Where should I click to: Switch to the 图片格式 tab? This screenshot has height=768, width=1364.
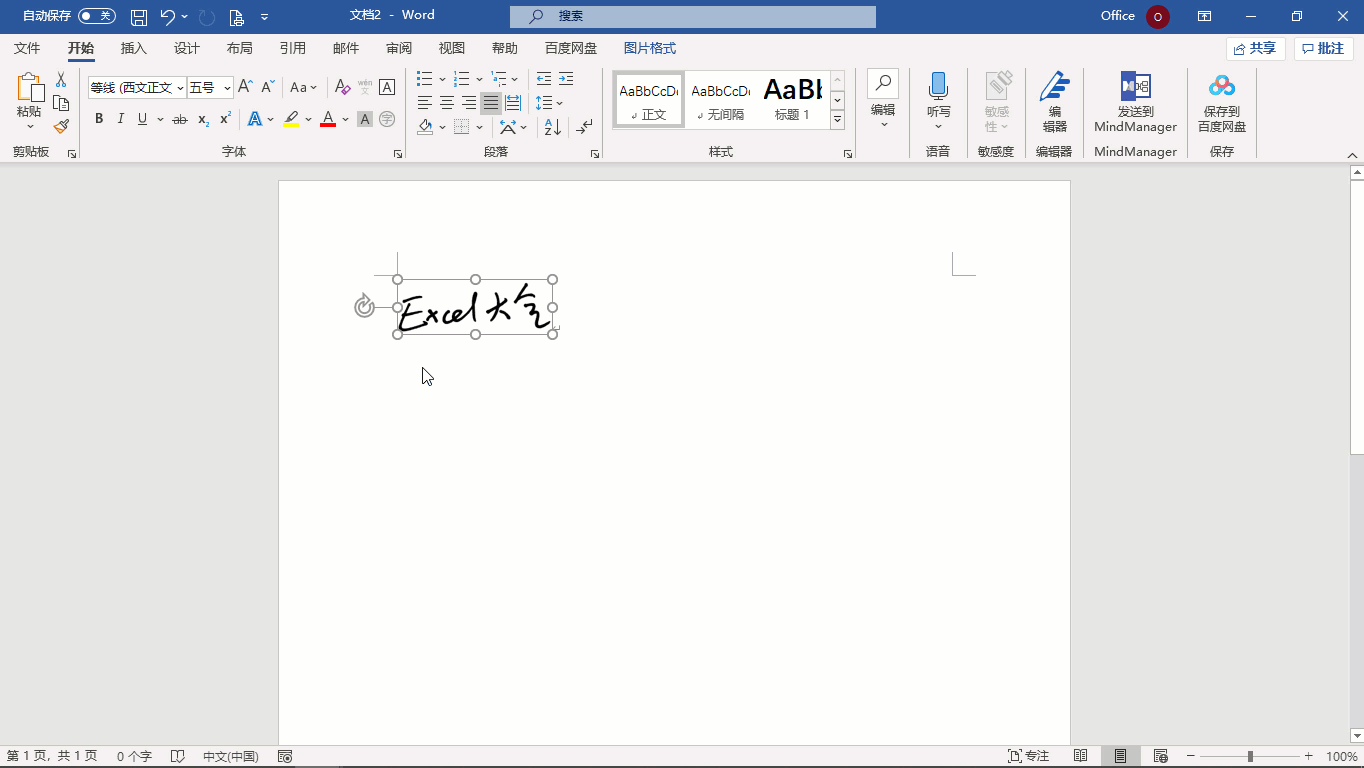(x=650, y=48)
